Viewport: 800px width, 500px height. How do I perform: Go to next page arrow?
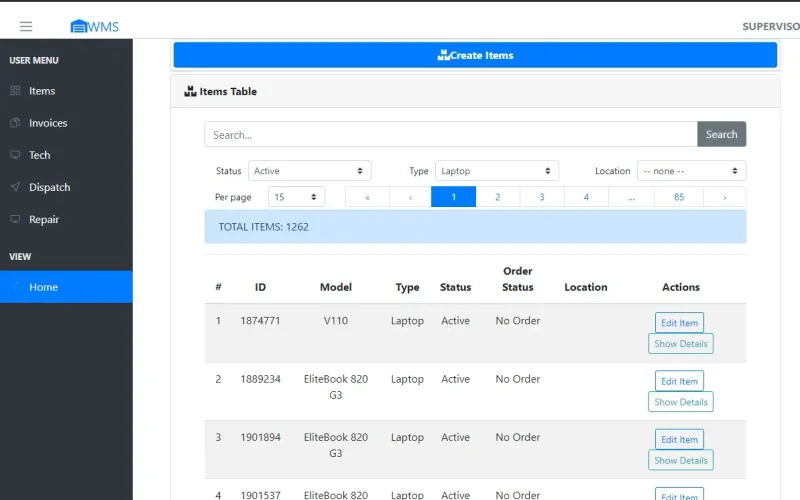click(x=724, y=197)
